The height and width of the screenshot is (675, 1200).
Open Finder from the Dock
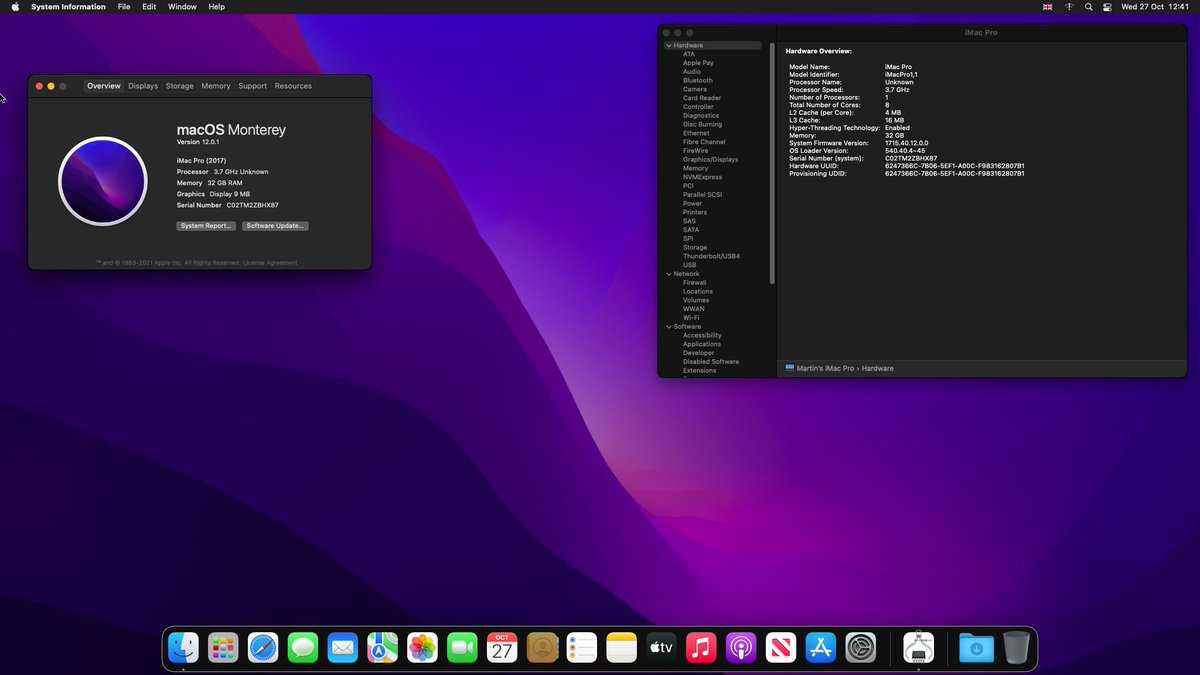pos(183,648)
